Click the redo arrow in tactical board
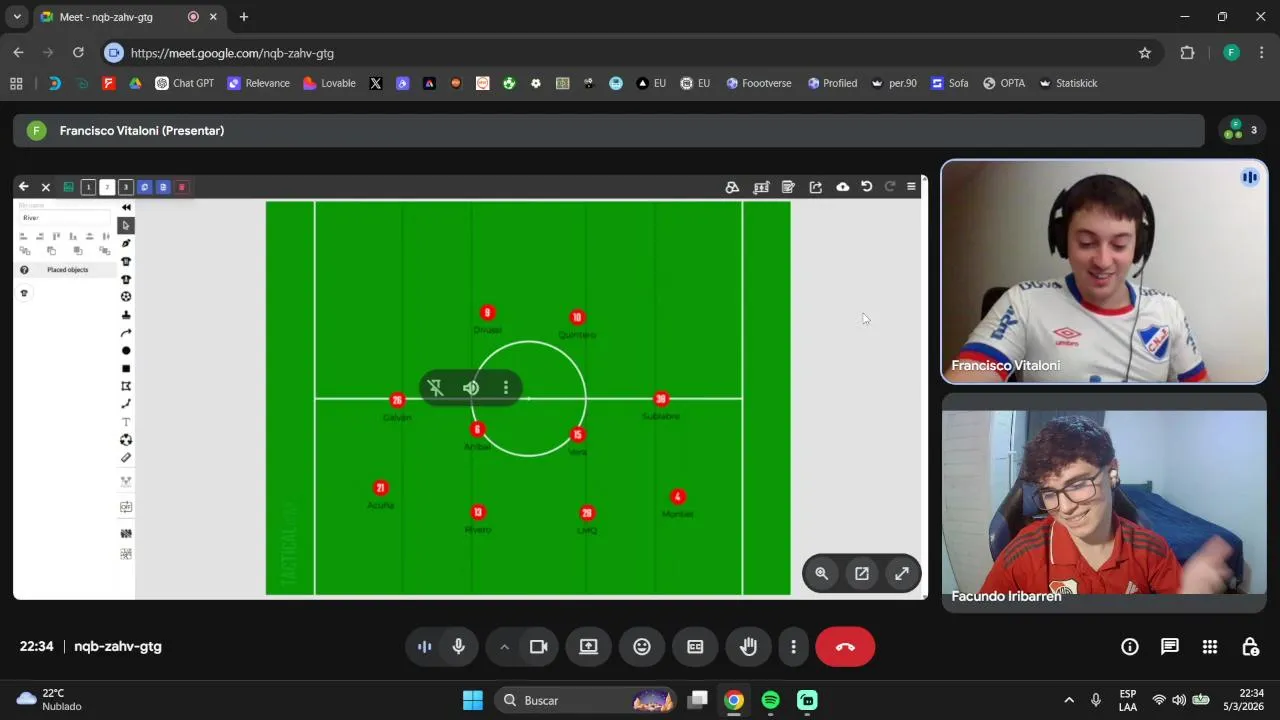This screenshot has width=1280, height=720. click(x=889, y=187)
